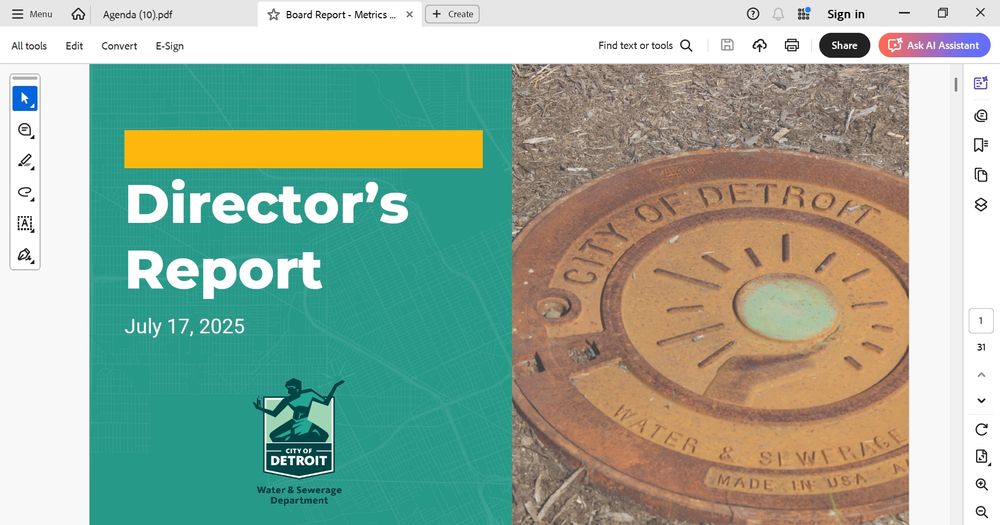Click the manhole cover photo

click(710, 294)
